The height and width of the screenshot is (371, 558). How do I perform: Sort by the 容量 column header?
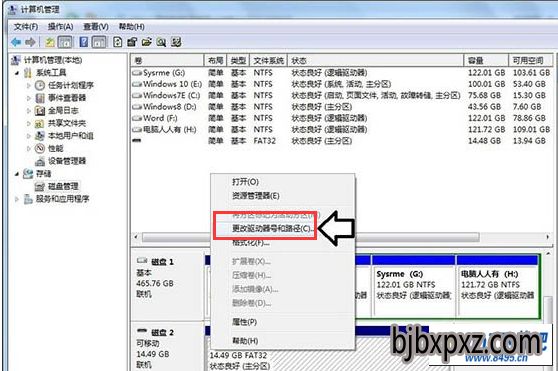(x=486, y=60)
